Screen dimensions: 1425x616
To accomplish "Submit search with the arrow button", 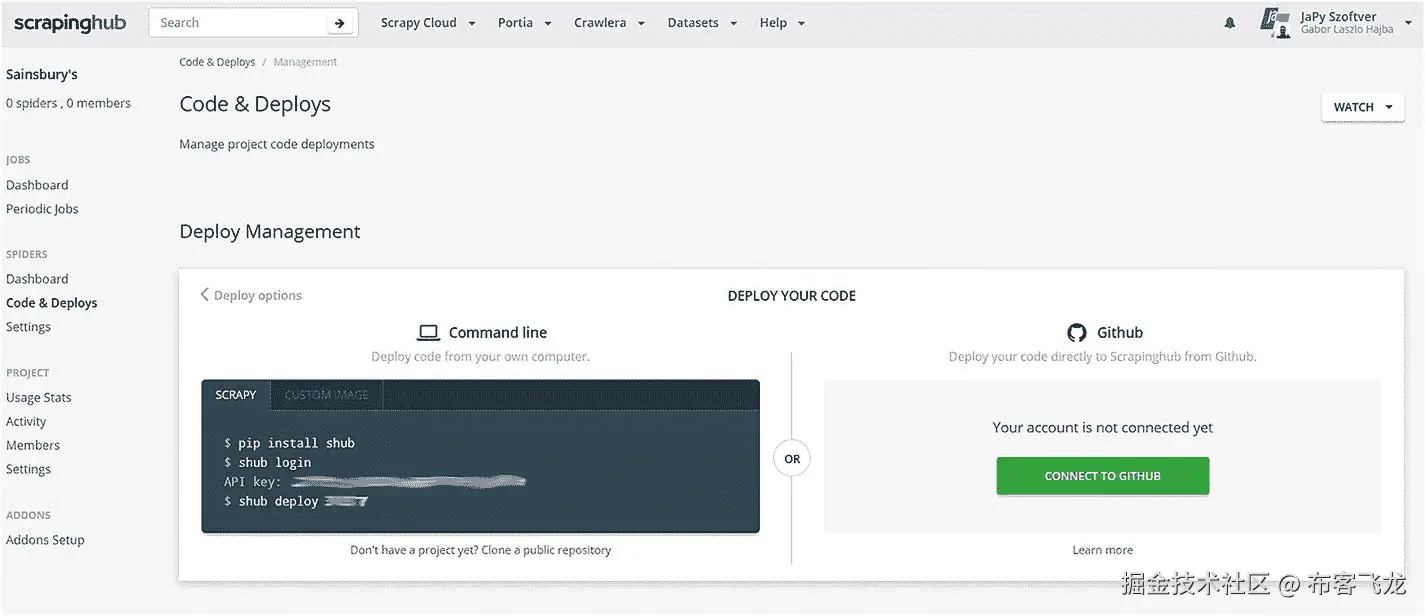I will pos(340,23).
